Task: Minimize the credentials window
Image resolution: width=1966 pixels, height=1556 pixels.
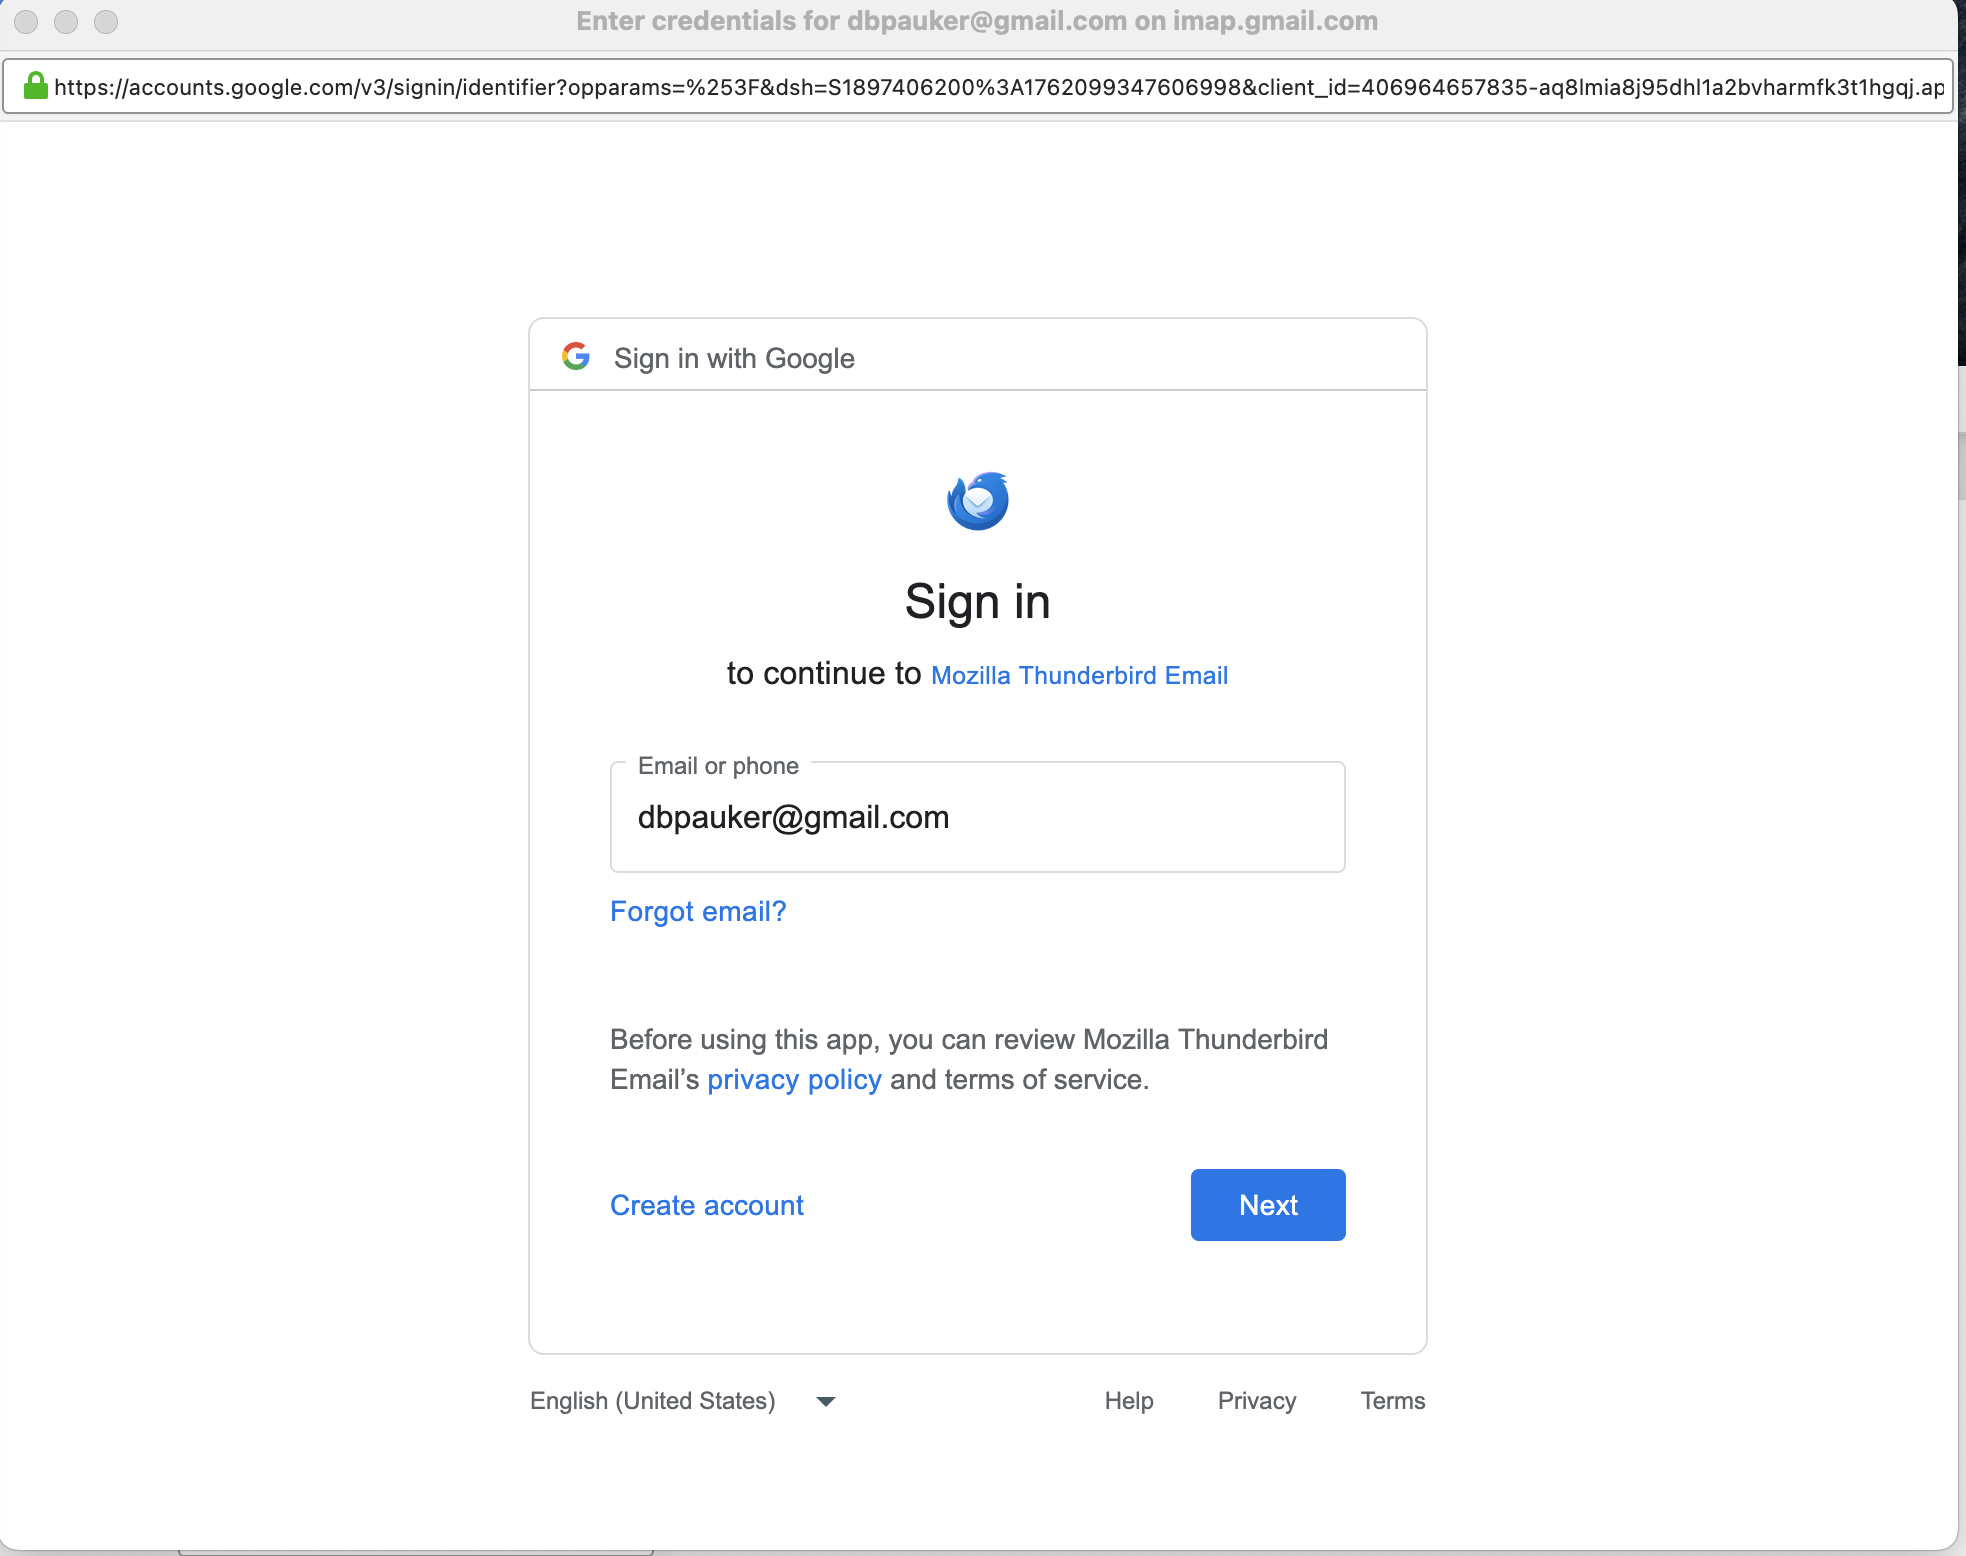Action: click(x=66, y=21)
